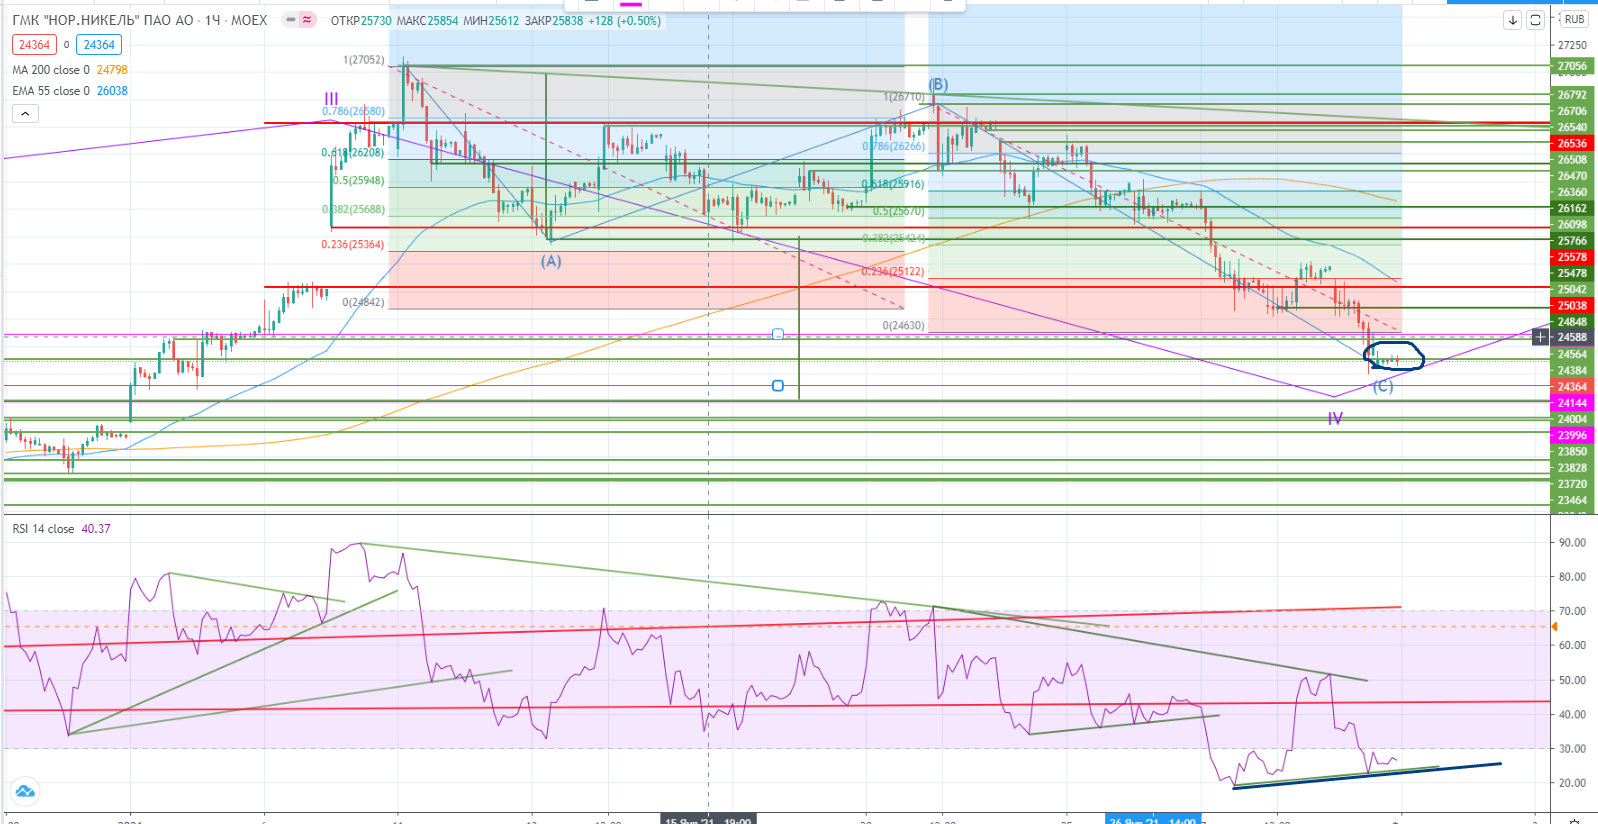Click the square fullscreen icon beside RUB

click(x=1535, y=20)
